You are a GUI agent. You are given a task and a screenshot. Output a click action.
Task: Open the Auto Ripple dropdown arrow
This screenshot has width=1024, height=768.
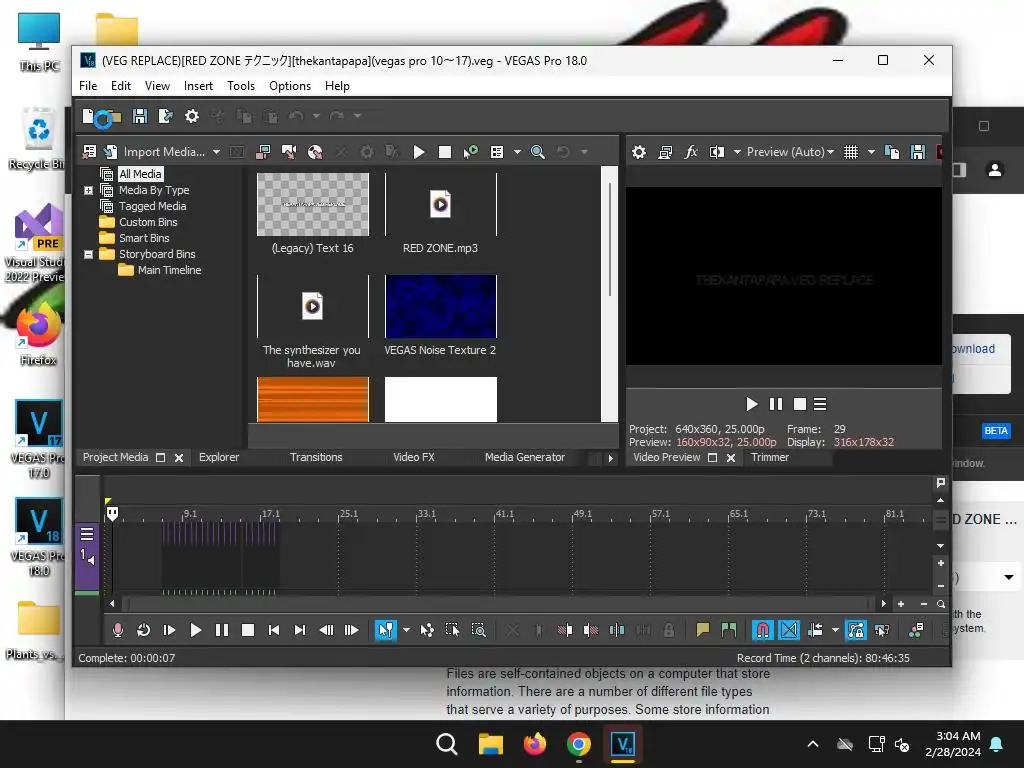click(835, 630)
